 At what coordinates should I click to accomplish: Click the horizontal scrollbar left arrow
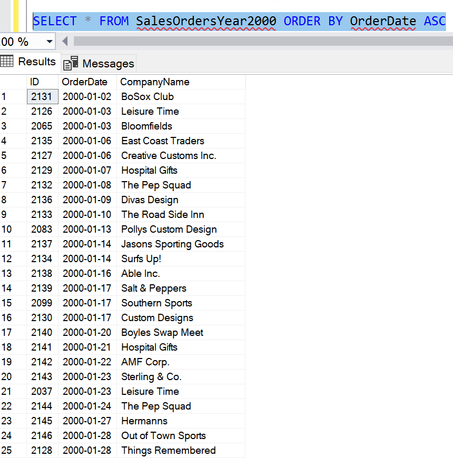tap(65, 41)
